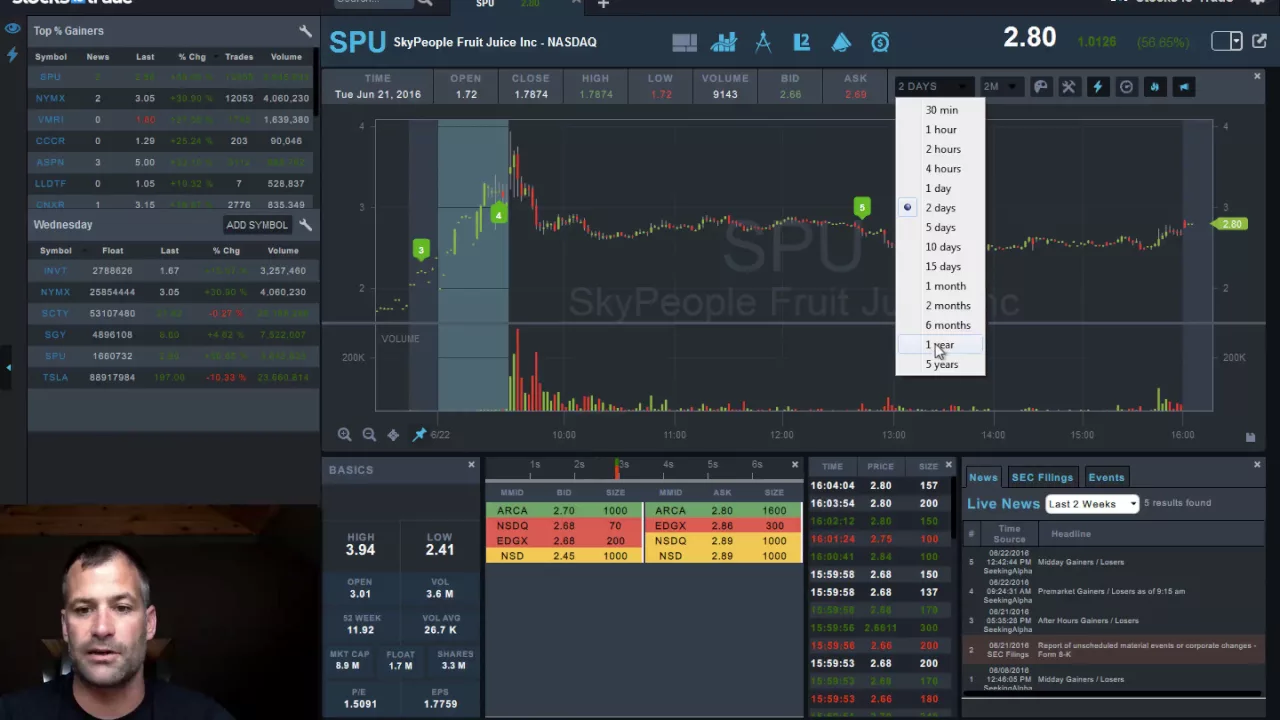Screen dimensions: 1280x720
Task: Toggle the pin icon next to 6/22
Action: coord(419,434)
